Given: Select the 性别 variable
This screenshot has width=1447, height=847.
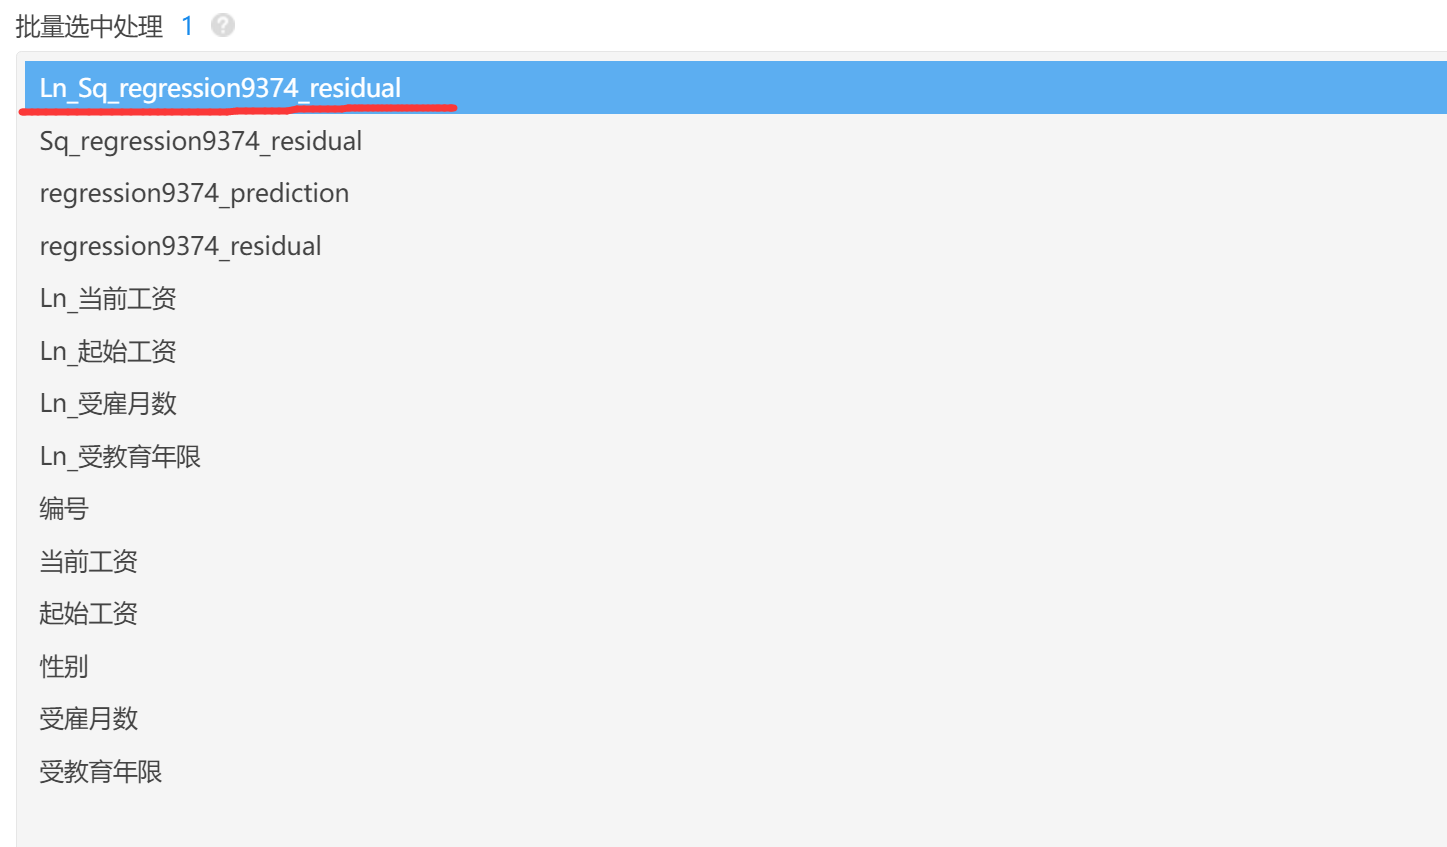Looking at the screenshot, I should (x=64, y=666).
